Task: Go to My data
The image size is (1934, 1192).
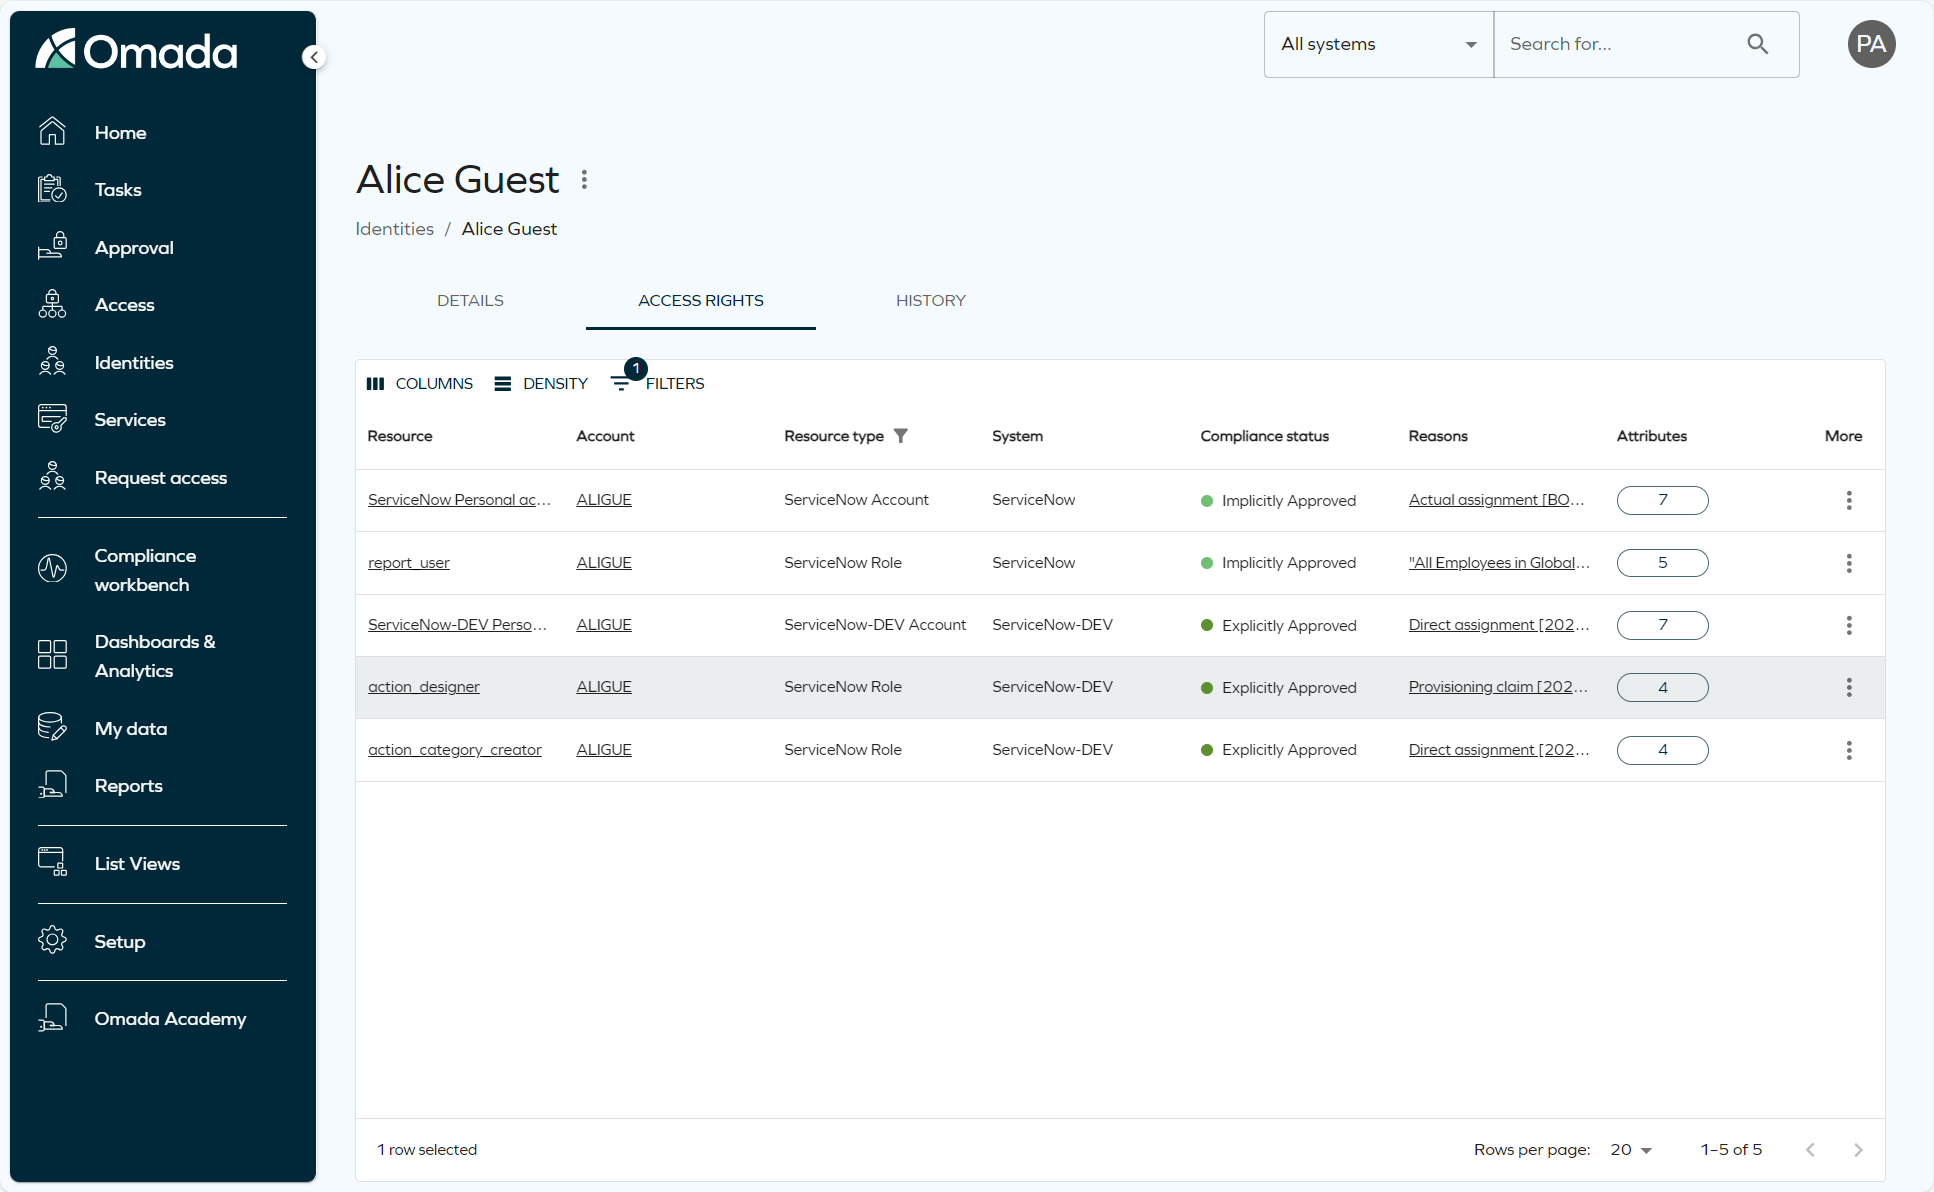Action: coord(130,728)
